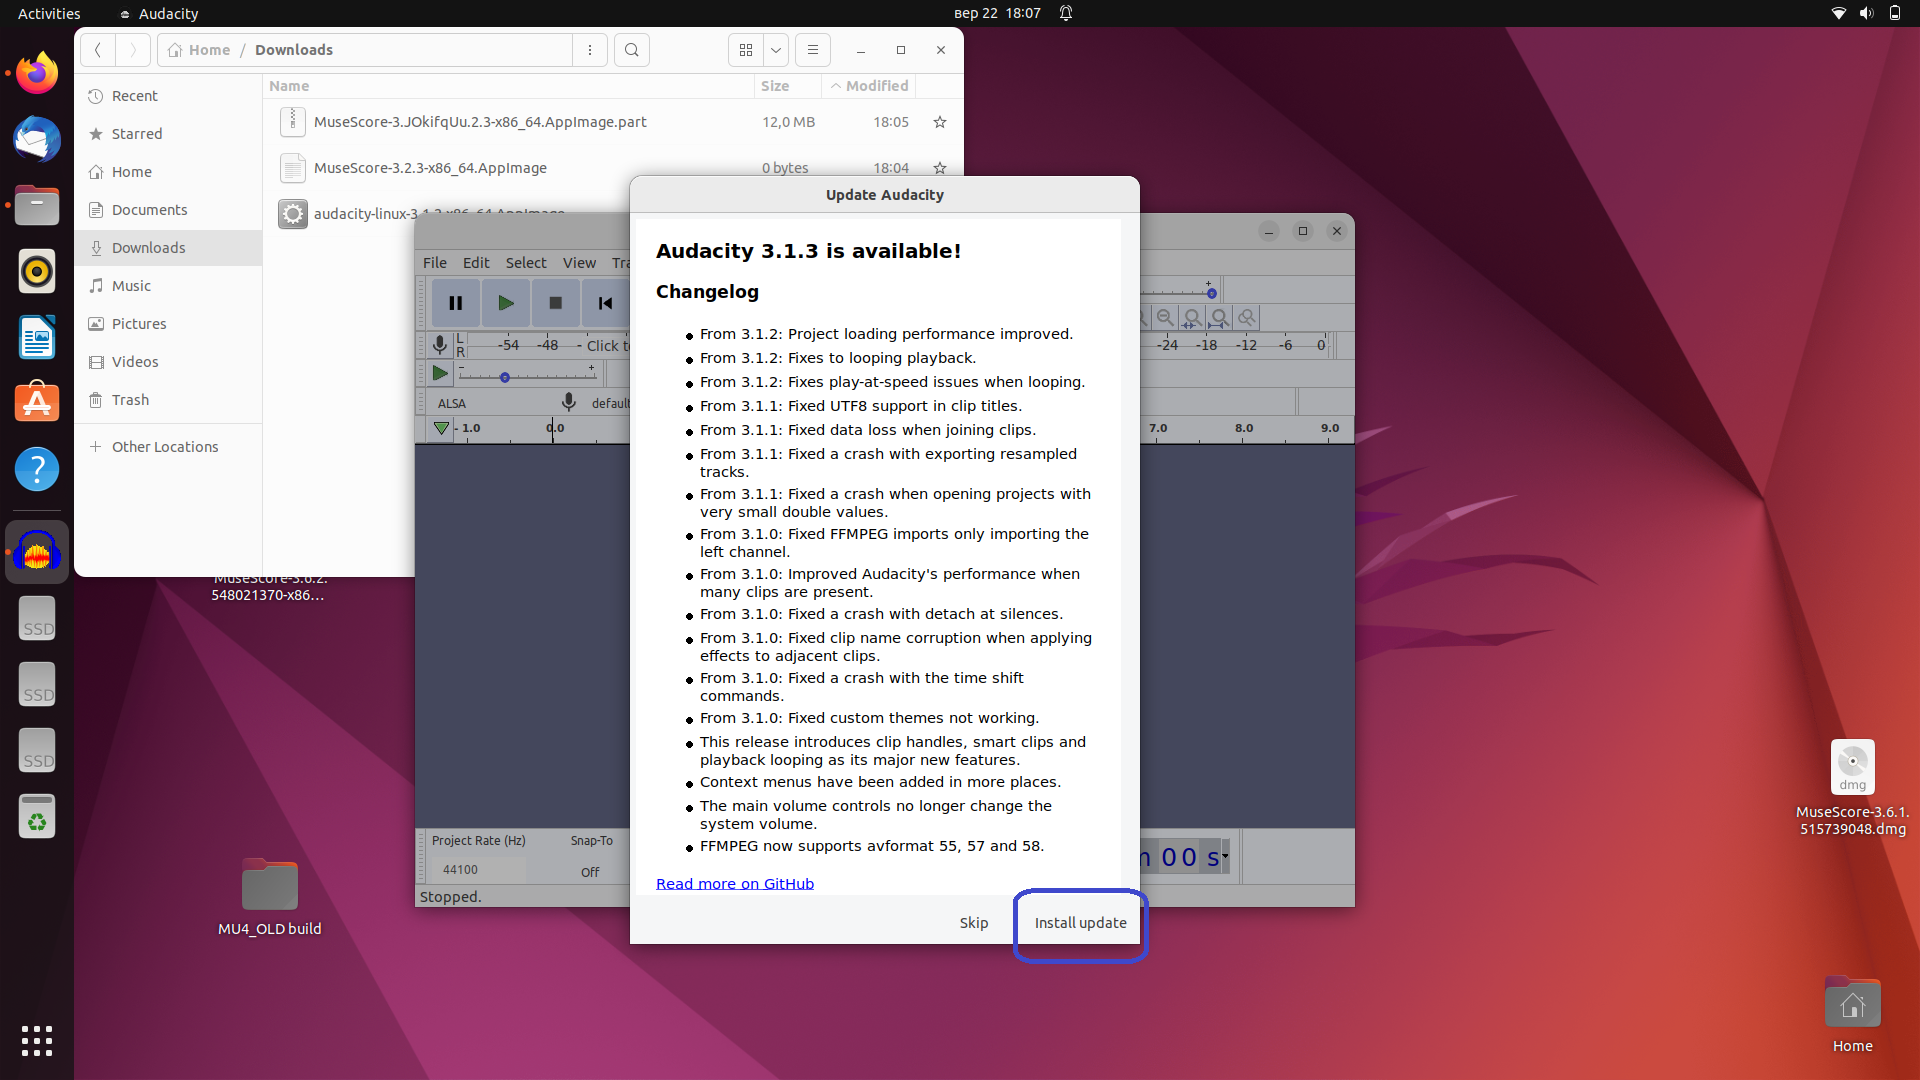Click the Zoom Toggle magnifier icon
The width and height of the screenshot is (1920, 1080).
pos(1246,318)
